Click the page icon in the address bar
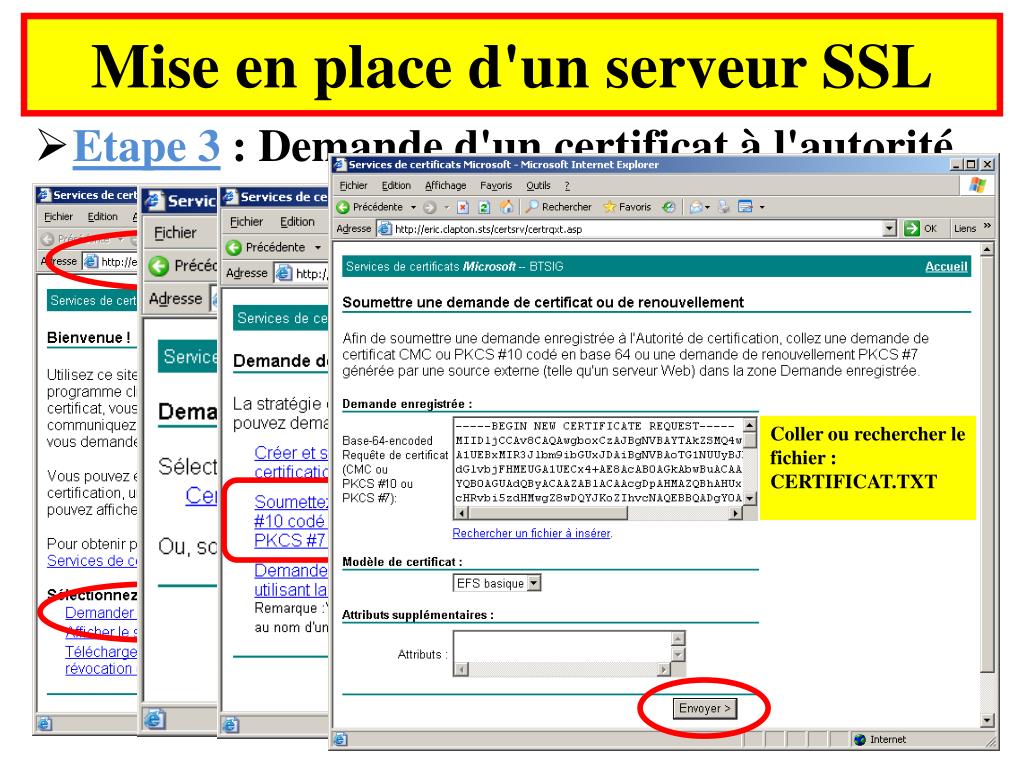This screenshot has height=768, width=1024. (x=385, y=229)
